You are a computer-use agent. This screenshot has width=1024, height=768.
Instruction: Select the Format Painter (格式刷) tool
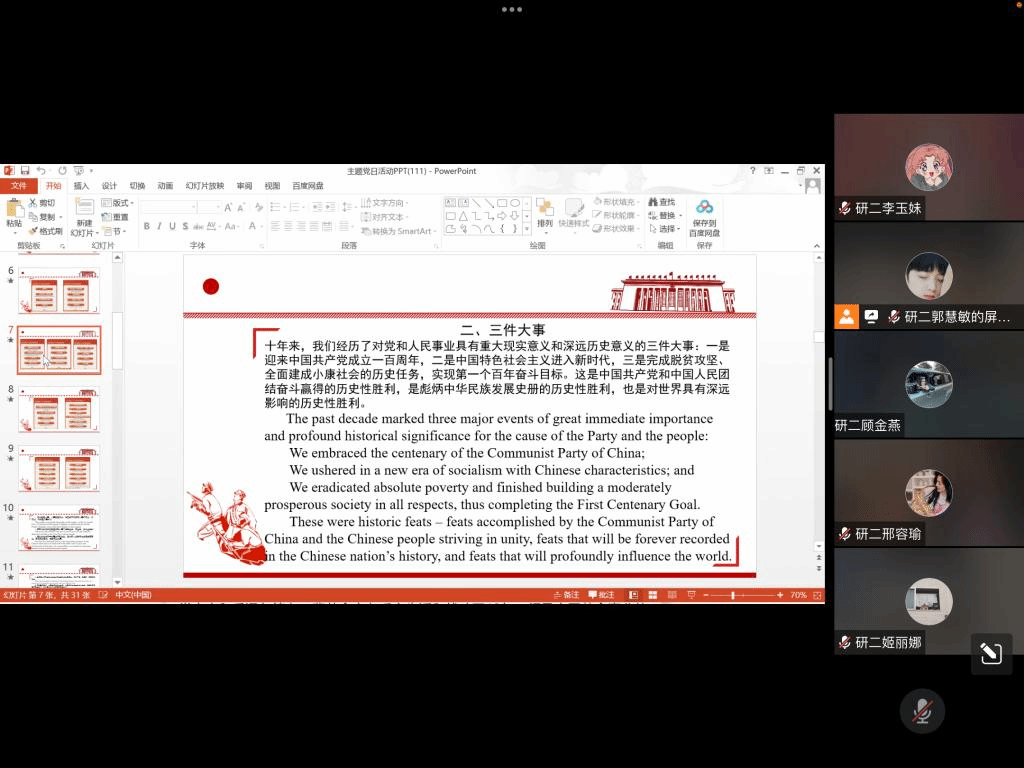46,231
